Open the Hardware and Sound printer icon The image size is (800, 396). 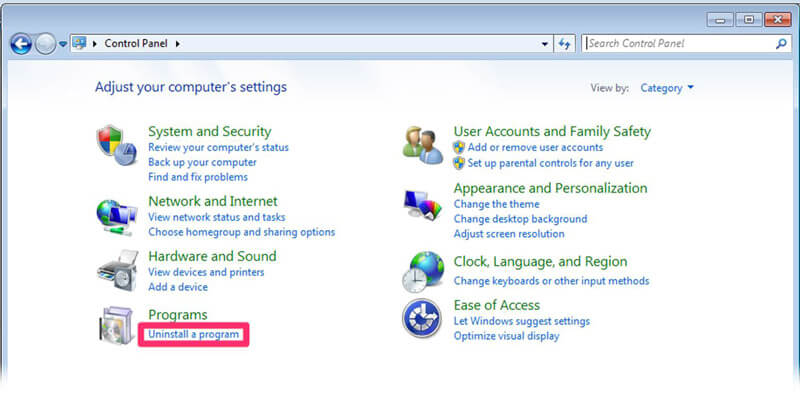point(117,270)
